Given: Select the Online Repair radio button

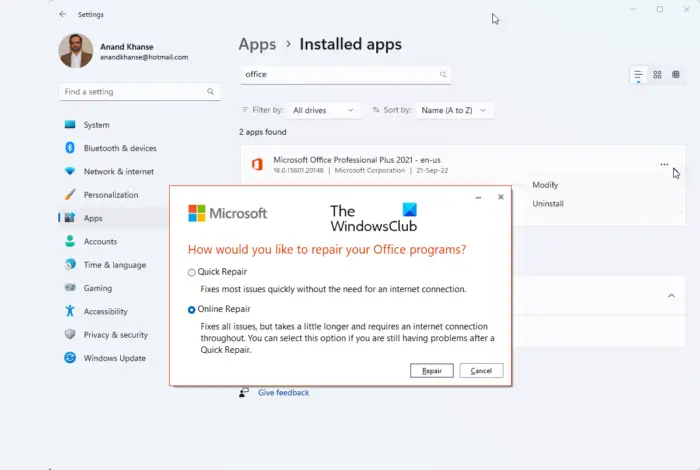Looking at the screenshot, I should pos(192,310).
